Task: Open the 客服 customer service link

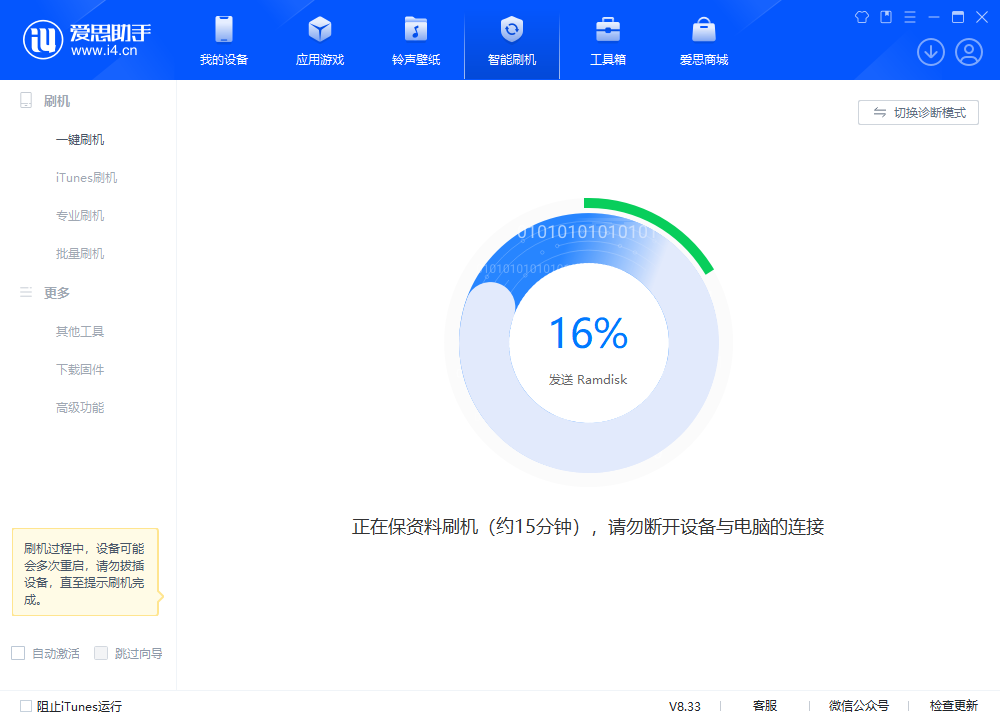Action: pos(764,706)
